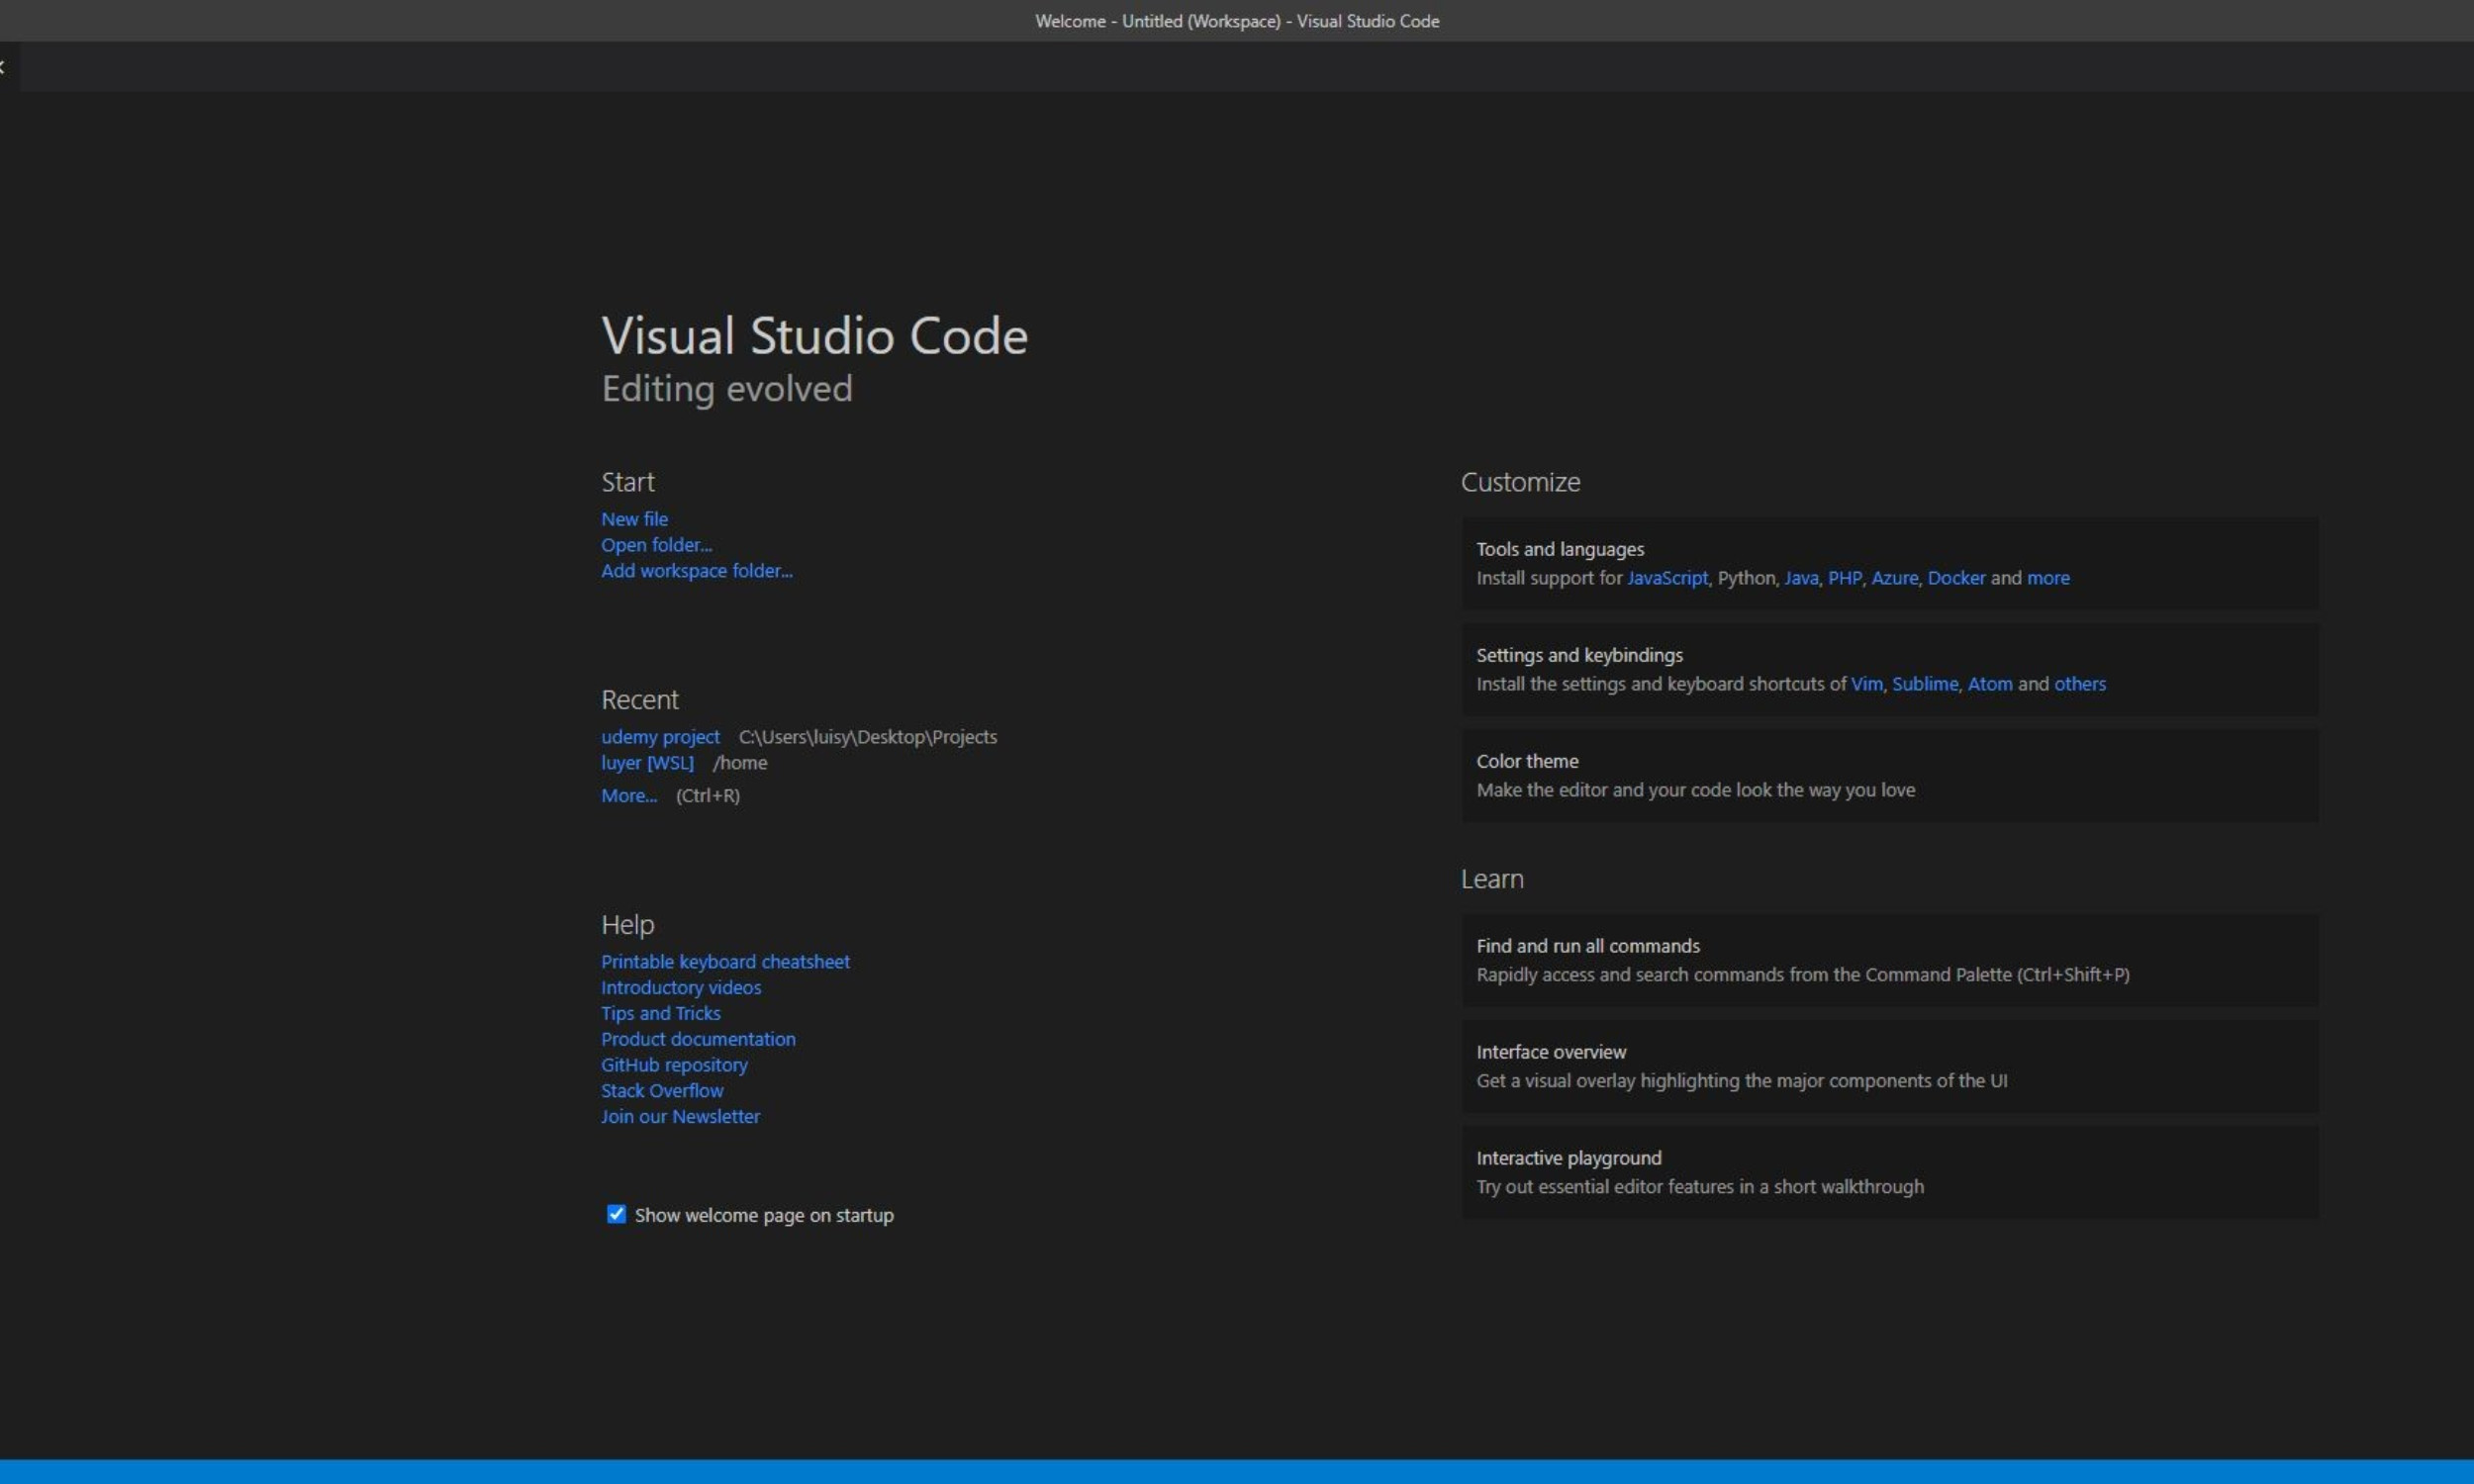
Task: Open folder via the Start section
Action: [656, 545]
